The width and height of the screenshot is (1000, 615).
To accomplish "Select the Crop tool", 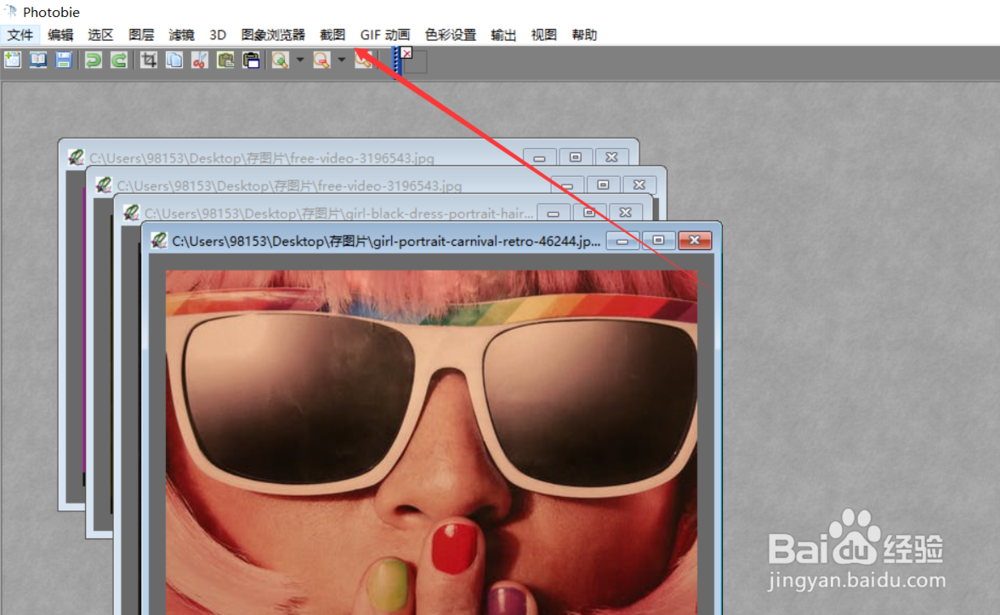I will tap(149, 60).
